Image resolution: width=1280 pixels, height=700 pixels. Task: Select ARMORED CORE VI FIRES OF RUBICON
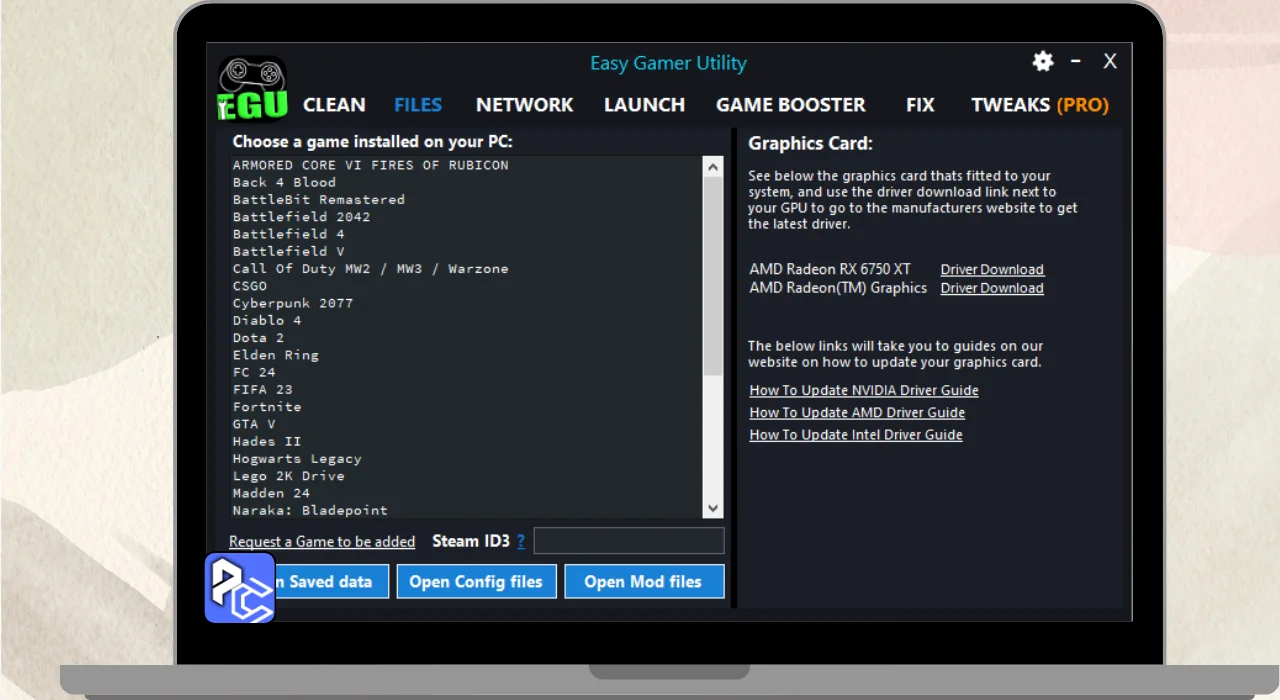click(x=370, y=165)
